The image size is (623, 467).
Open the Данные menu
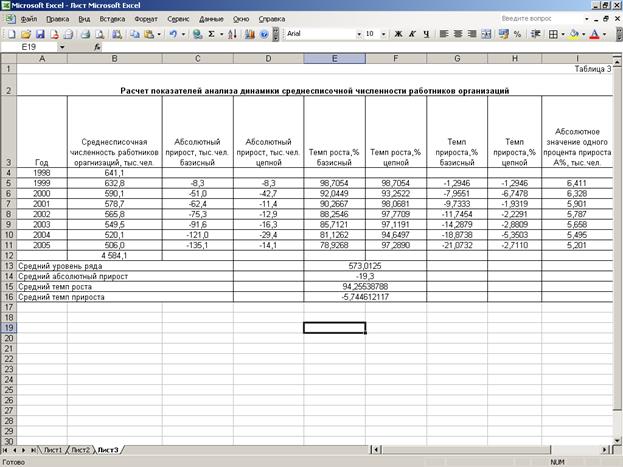click(x=211, y=19)
